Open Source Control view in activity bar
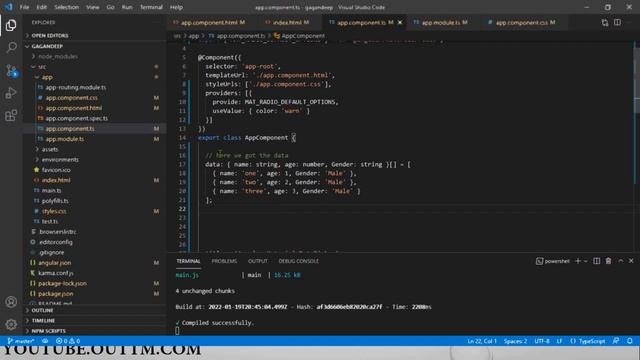Viewport: 640px width, 360px height. [11, 71]
